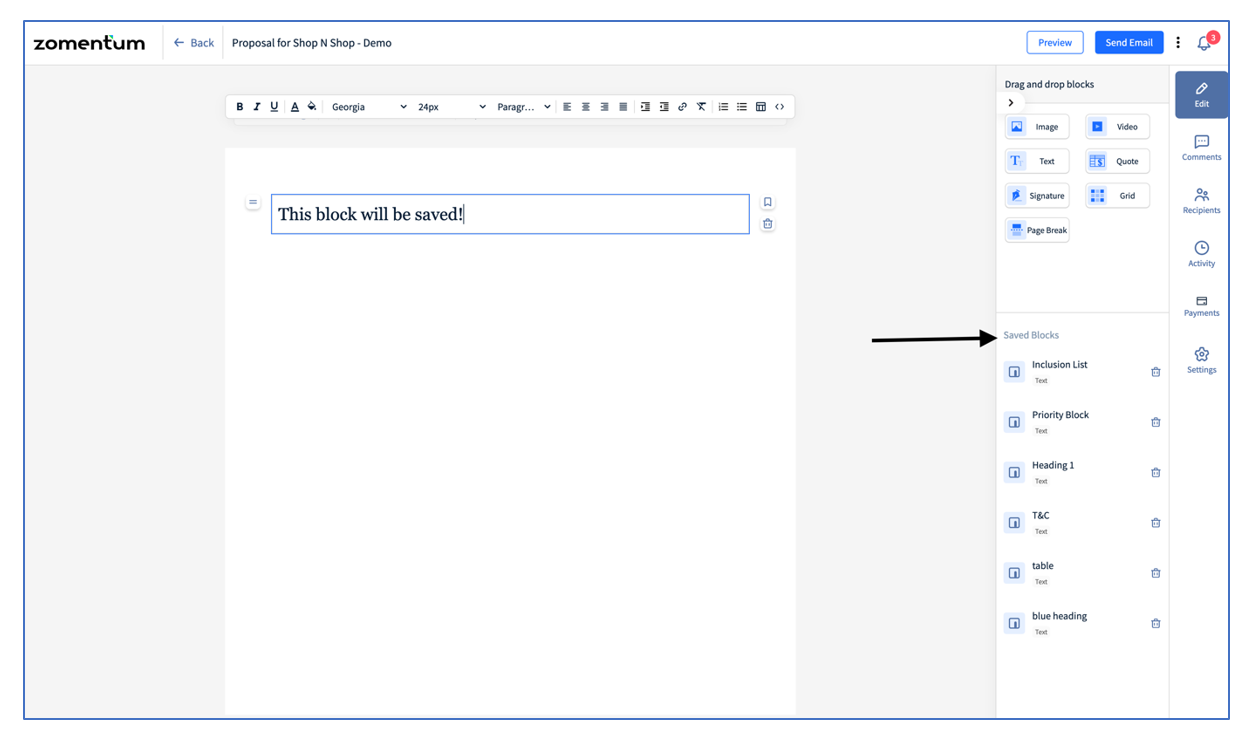Open the text highlight color picker
Viewport: 1257px width, 732px height.
tap(312, 106)
